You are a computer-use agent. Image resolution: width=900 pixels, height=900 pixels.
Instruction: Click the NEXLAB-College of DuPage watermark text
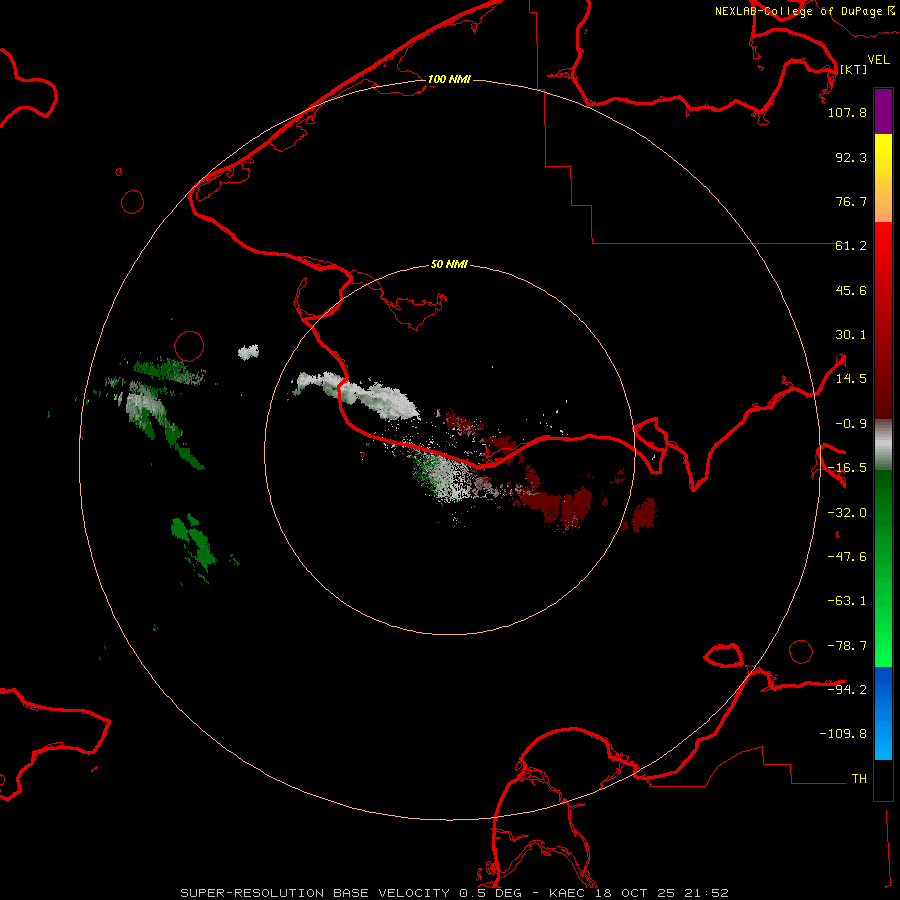pos(805,11)
